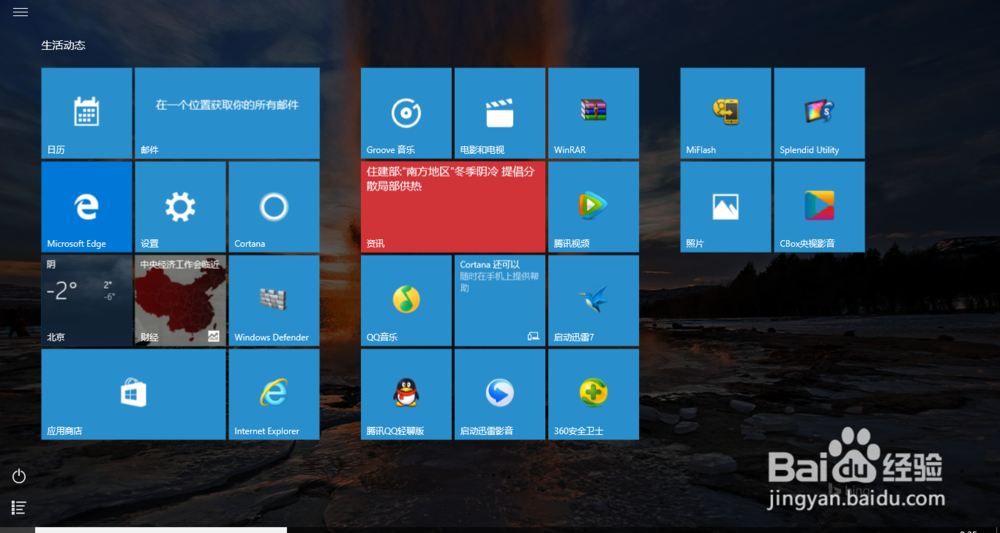Image resolution: width=1000 pixels, height=533 pixels.
Task: Click the power button icon
Action: pos(19,476)
